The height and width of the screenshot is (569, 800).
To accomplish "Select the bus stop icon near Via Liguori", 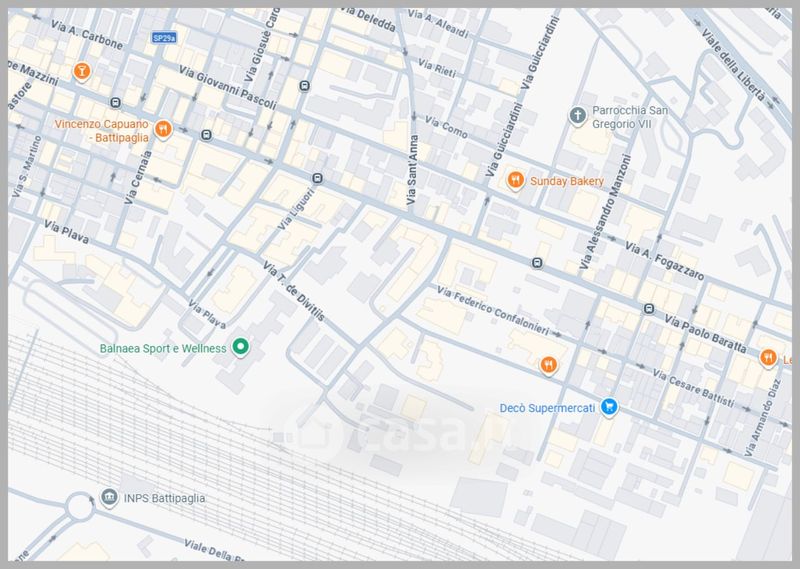I will click(317, 179).
